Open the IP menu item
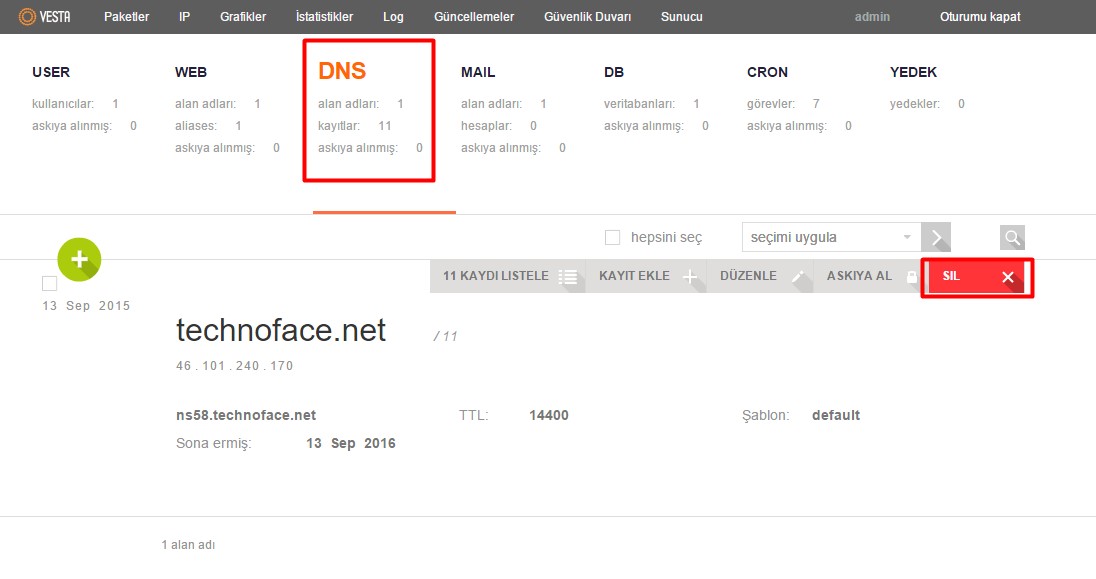Viewport: 1096px width, 579px height. point(185,17)
